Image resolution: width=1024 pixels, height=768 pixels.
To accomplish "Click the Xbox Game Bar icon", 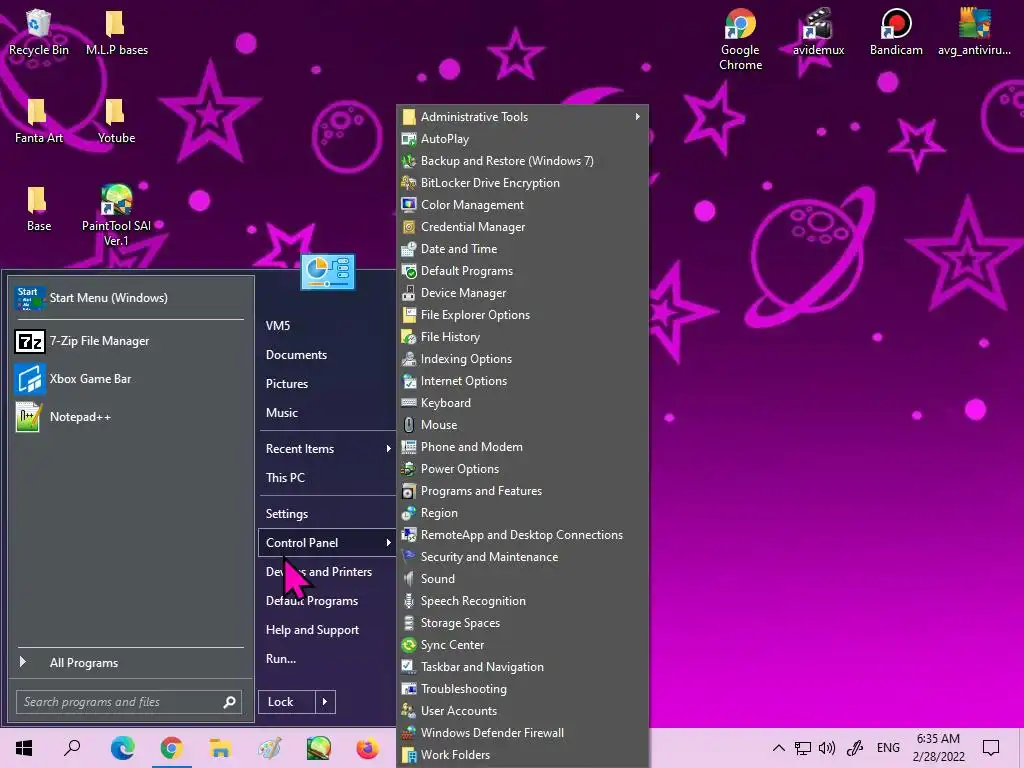I will [29, 379].
